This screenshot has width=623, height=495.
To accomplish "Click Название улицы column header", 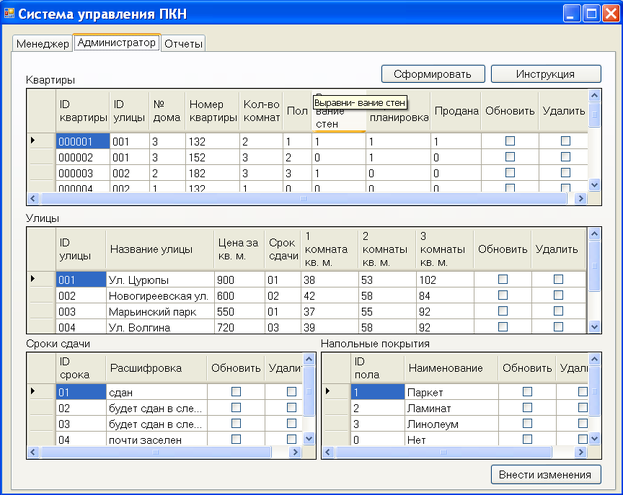I will (150, 248).
